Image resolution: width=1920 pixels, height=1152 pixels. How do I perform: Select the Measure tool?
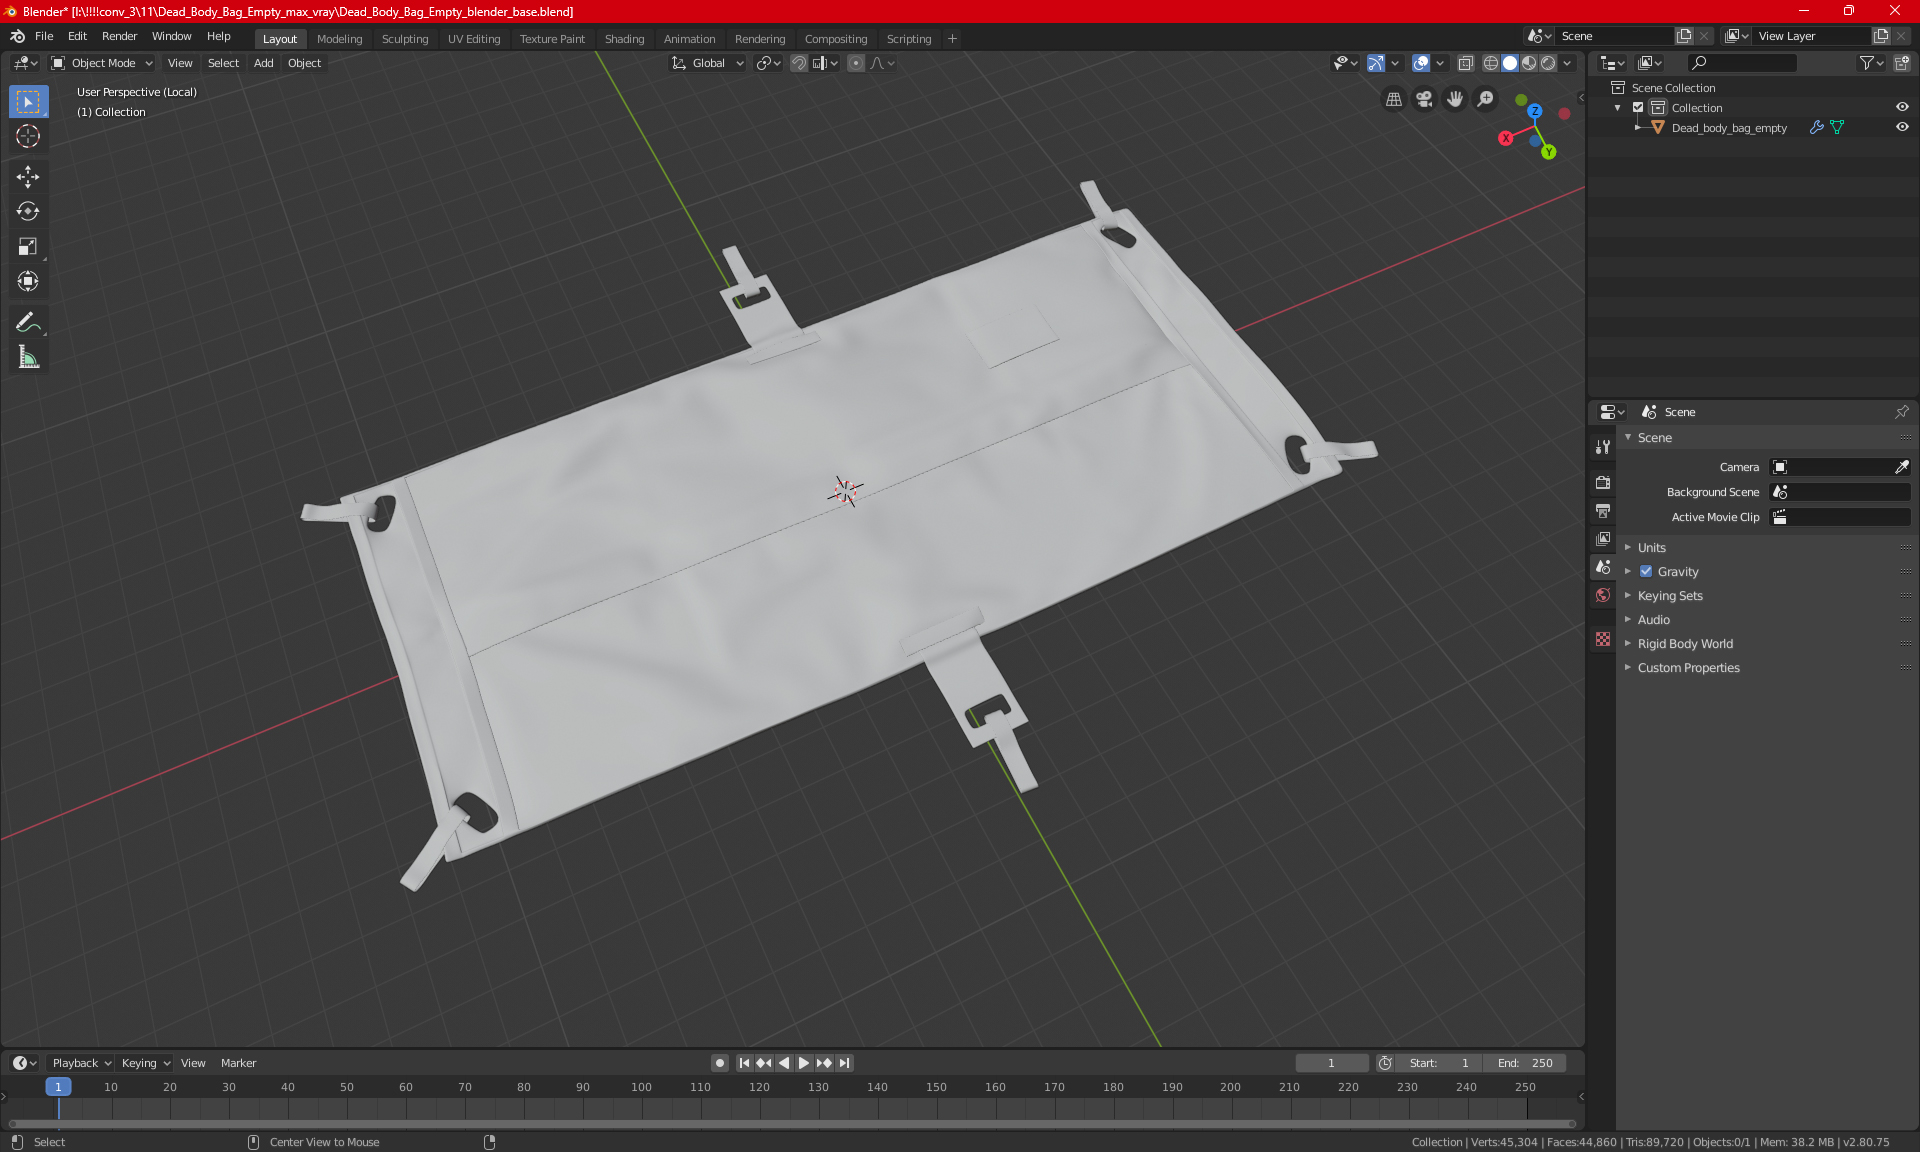[x=28, y=357]
